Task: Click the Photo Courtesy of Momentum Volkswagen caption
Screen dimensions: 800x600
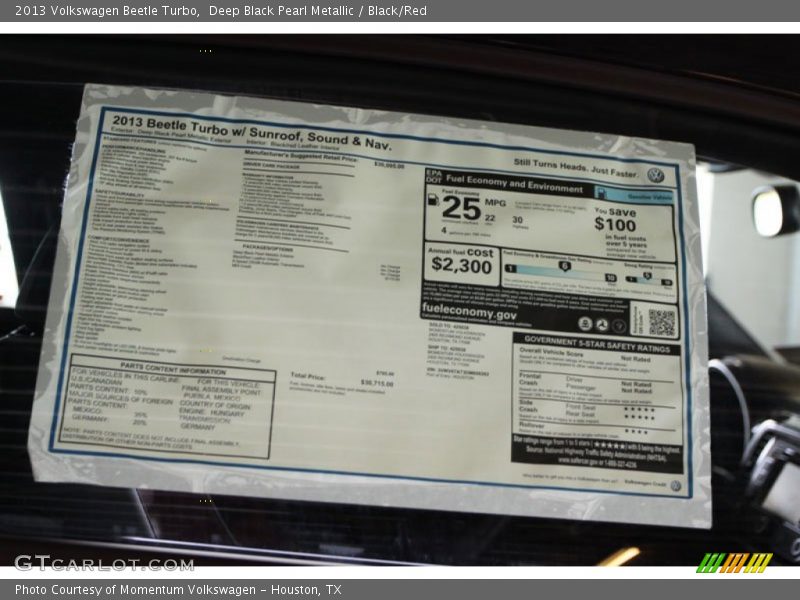Action: pyautogui.click(x=178, y=590)
